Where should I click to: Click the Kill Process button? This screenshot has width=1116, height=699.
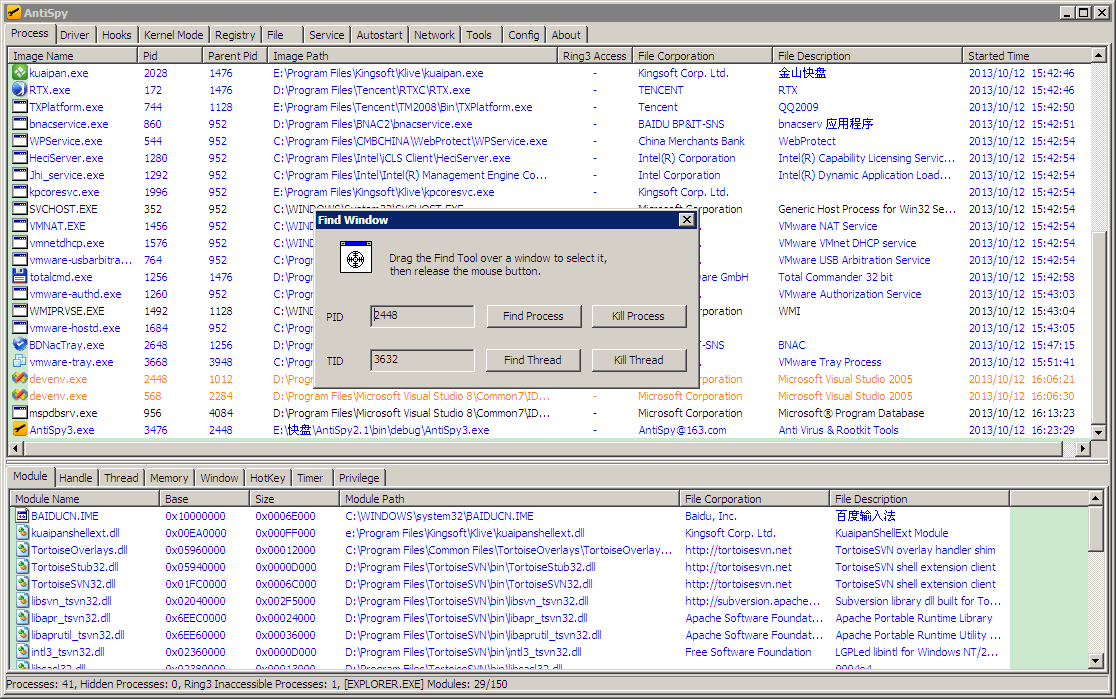point(639,316)
